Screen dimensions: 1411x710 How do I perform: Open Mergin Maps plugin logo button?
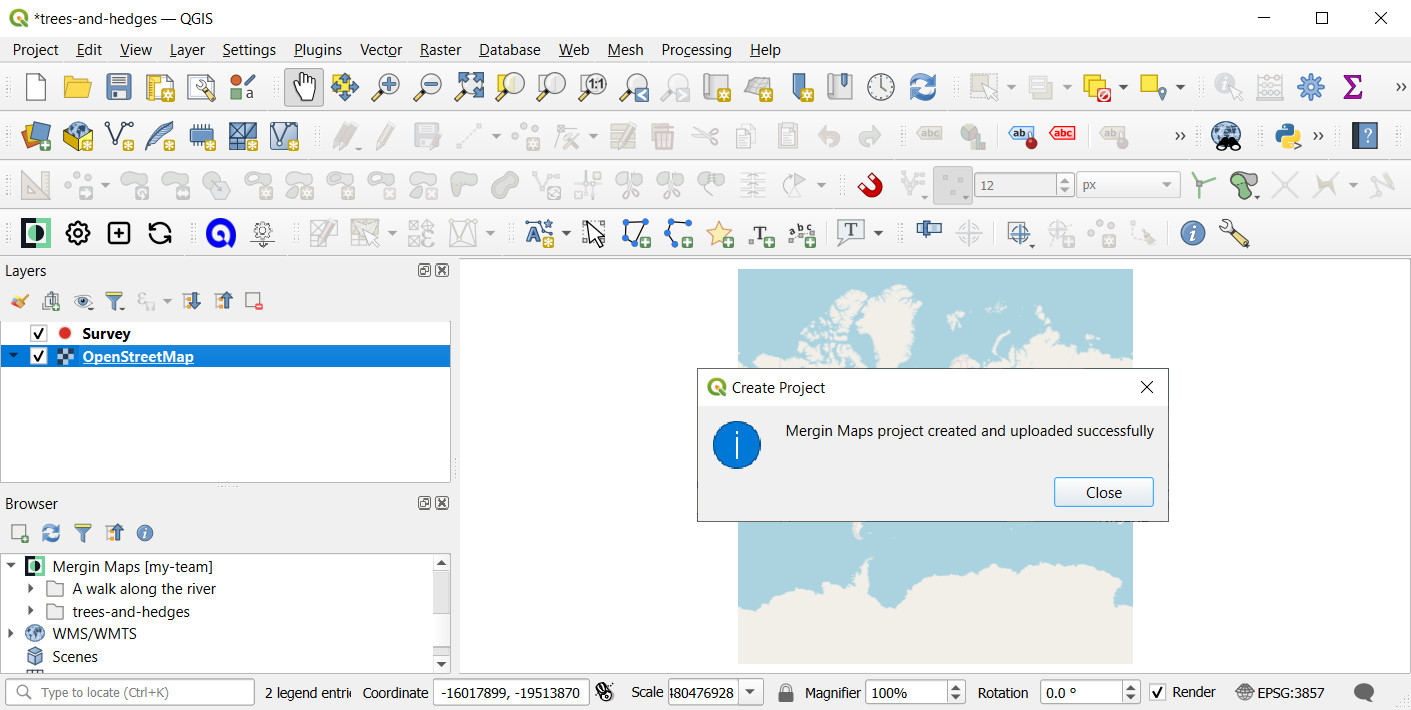point(36,234)
